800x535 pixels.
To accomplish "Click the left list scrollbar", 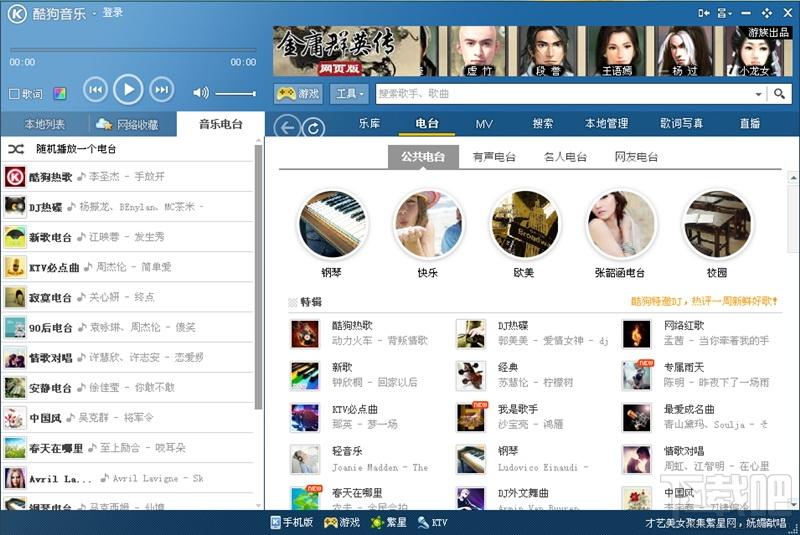I will [258, 278].
